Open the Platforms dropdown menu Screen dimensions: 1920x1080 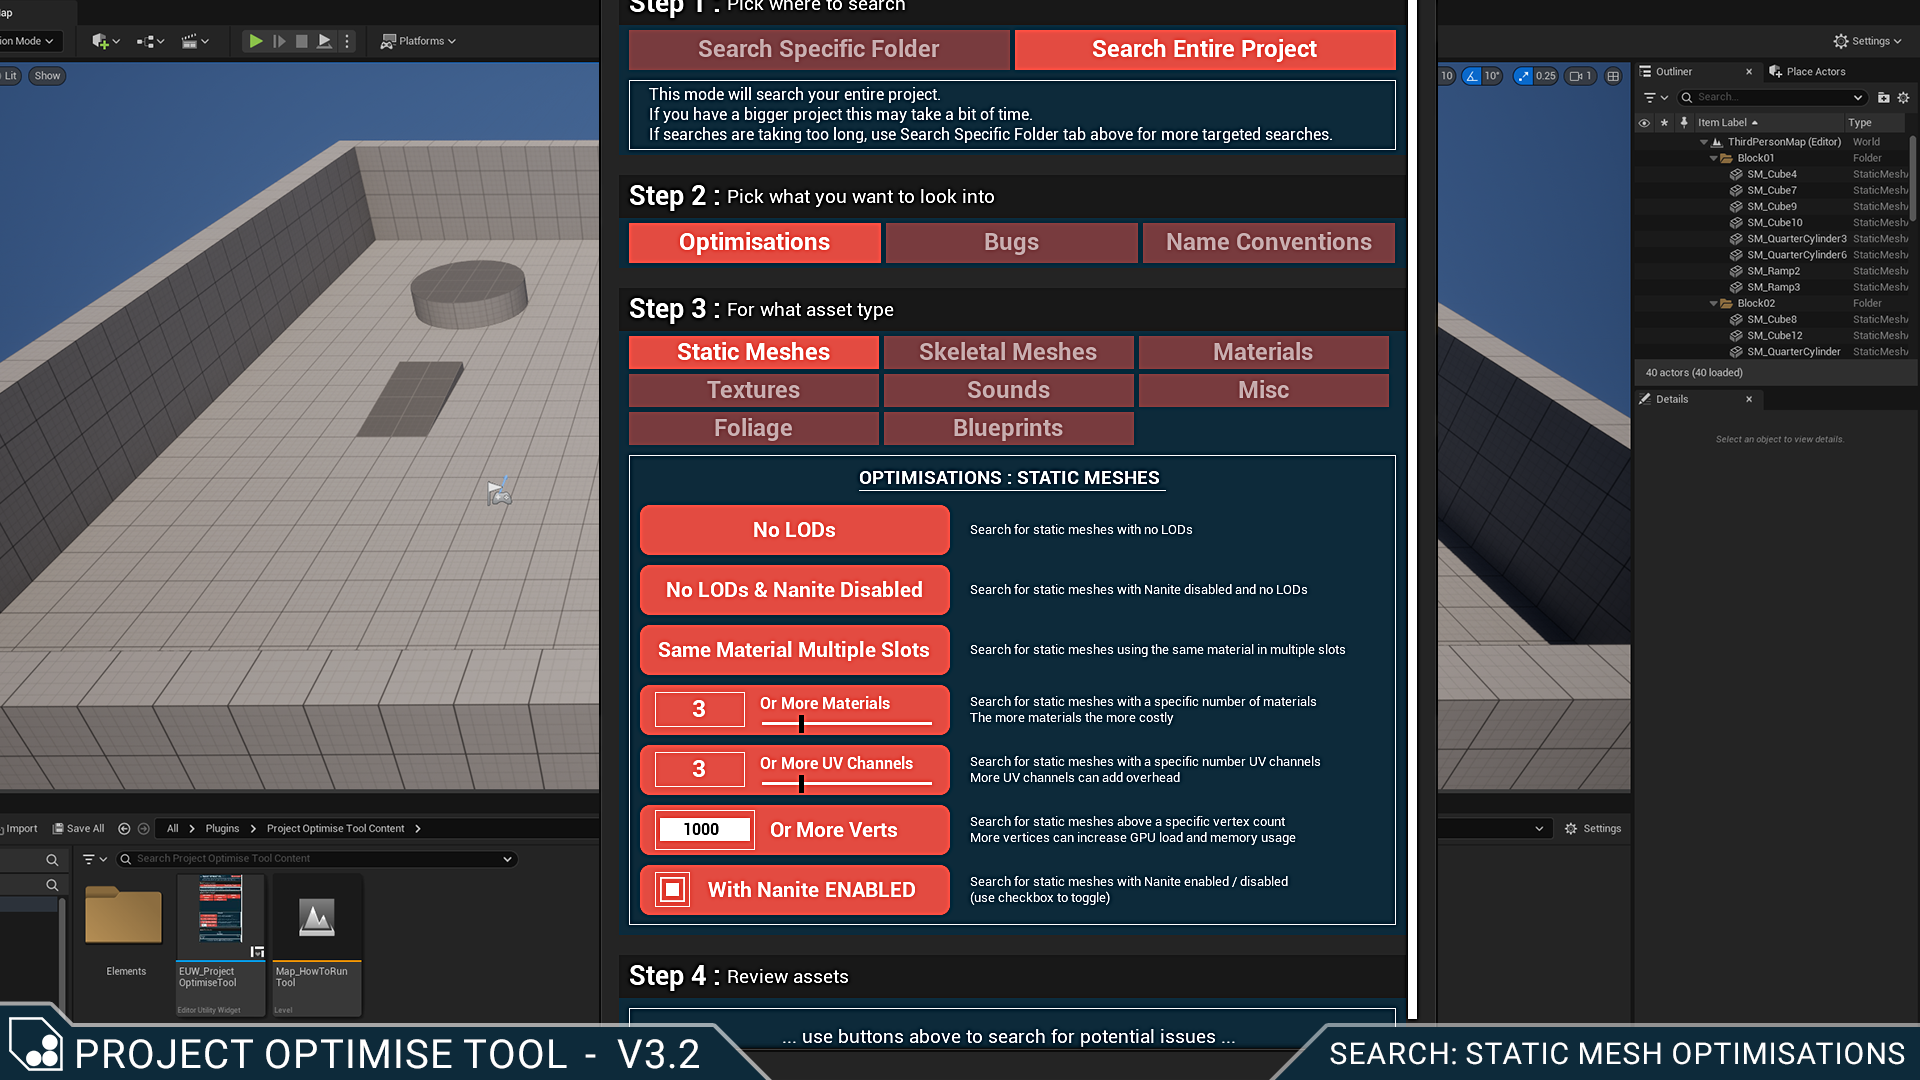418,41
